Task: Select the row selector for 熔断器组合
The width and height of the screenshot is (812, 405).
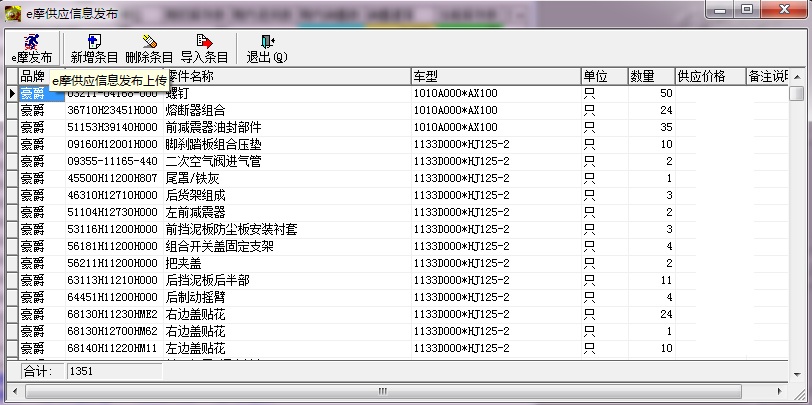Action: tap(12, 110)
